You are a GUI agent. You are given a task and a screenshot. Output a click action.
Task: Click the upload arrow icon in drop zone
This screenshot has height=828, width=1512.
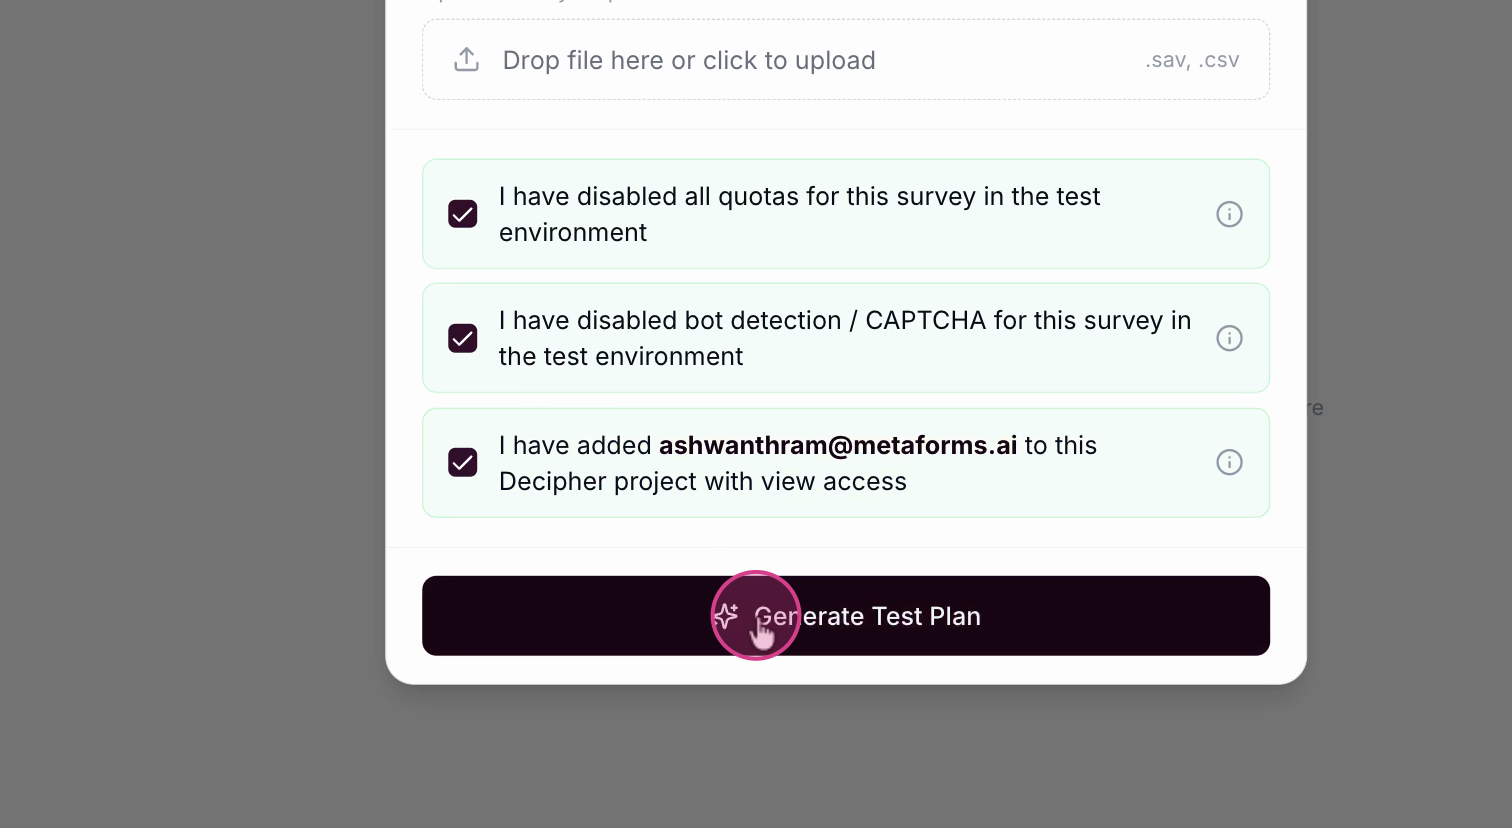(x=466, y=59)
